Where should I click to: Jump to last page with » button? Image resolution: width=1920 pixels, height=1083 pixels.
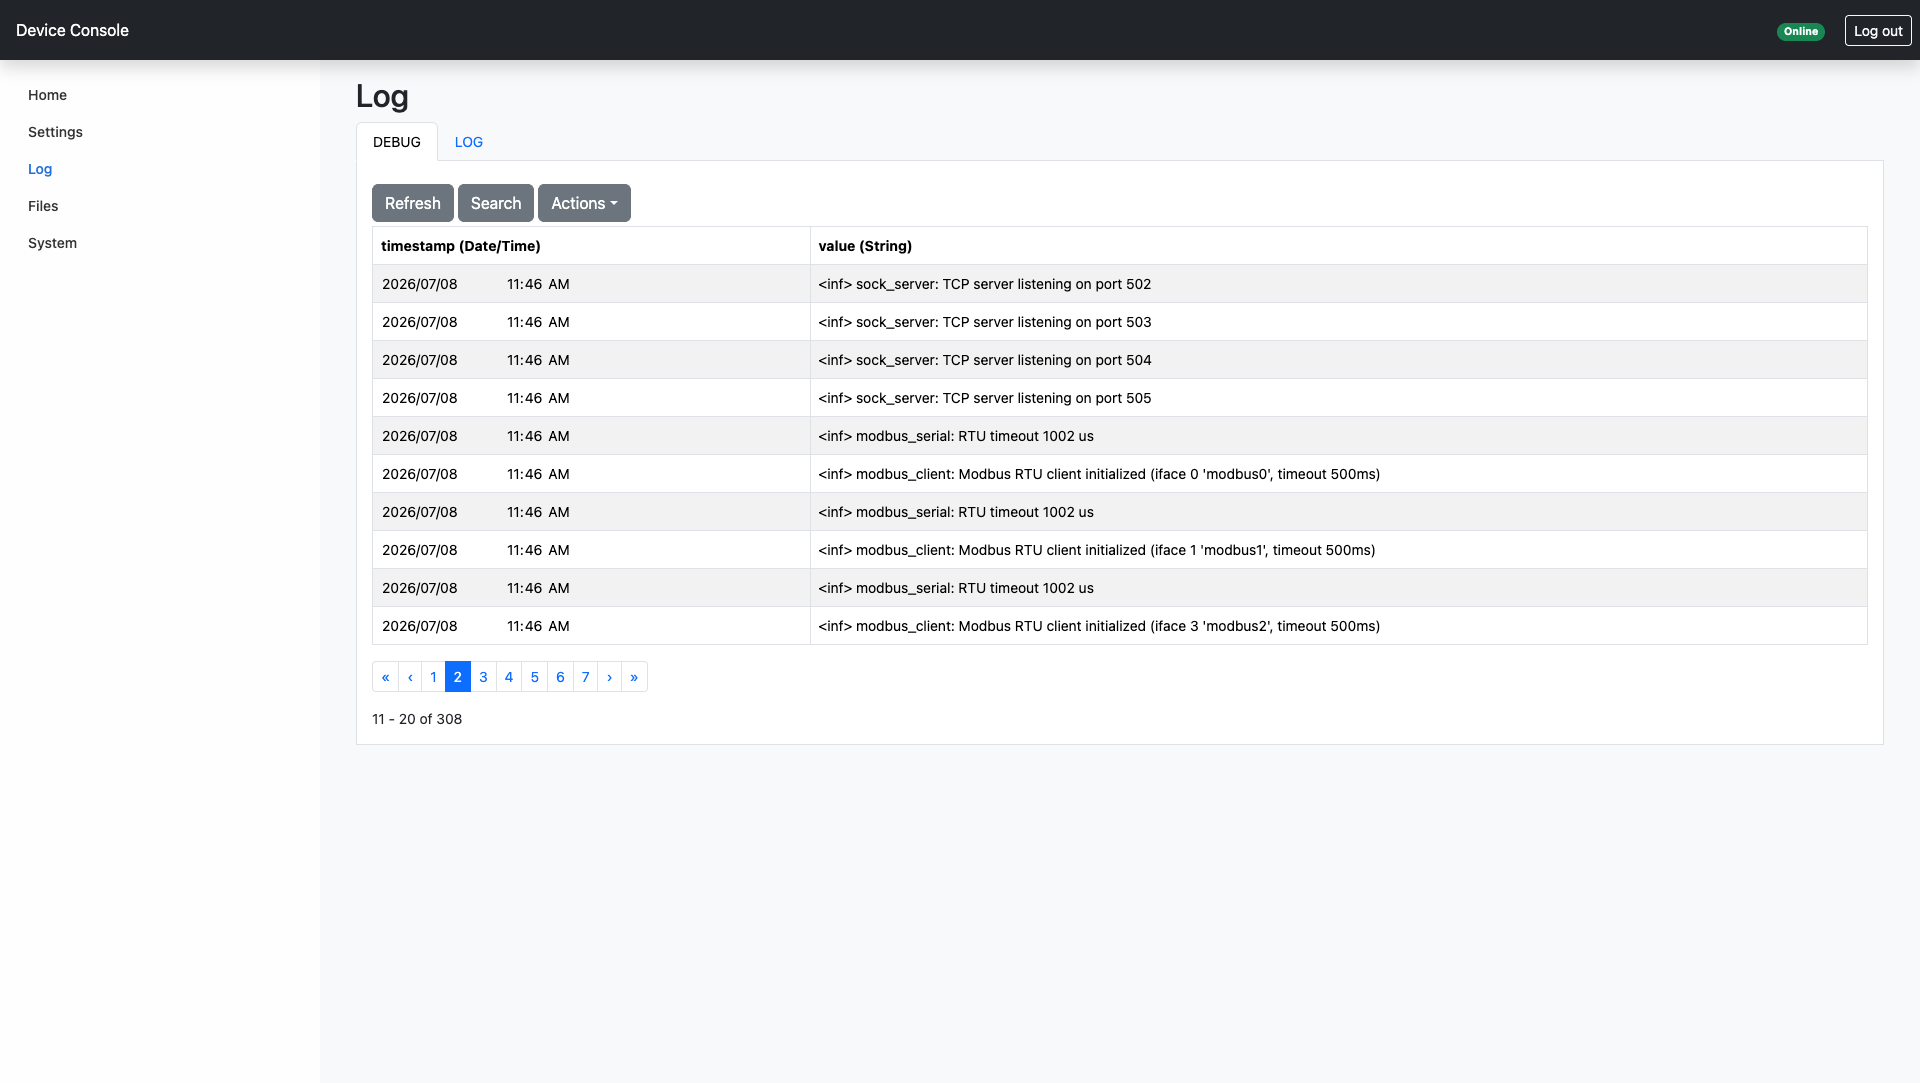(634, 677)
